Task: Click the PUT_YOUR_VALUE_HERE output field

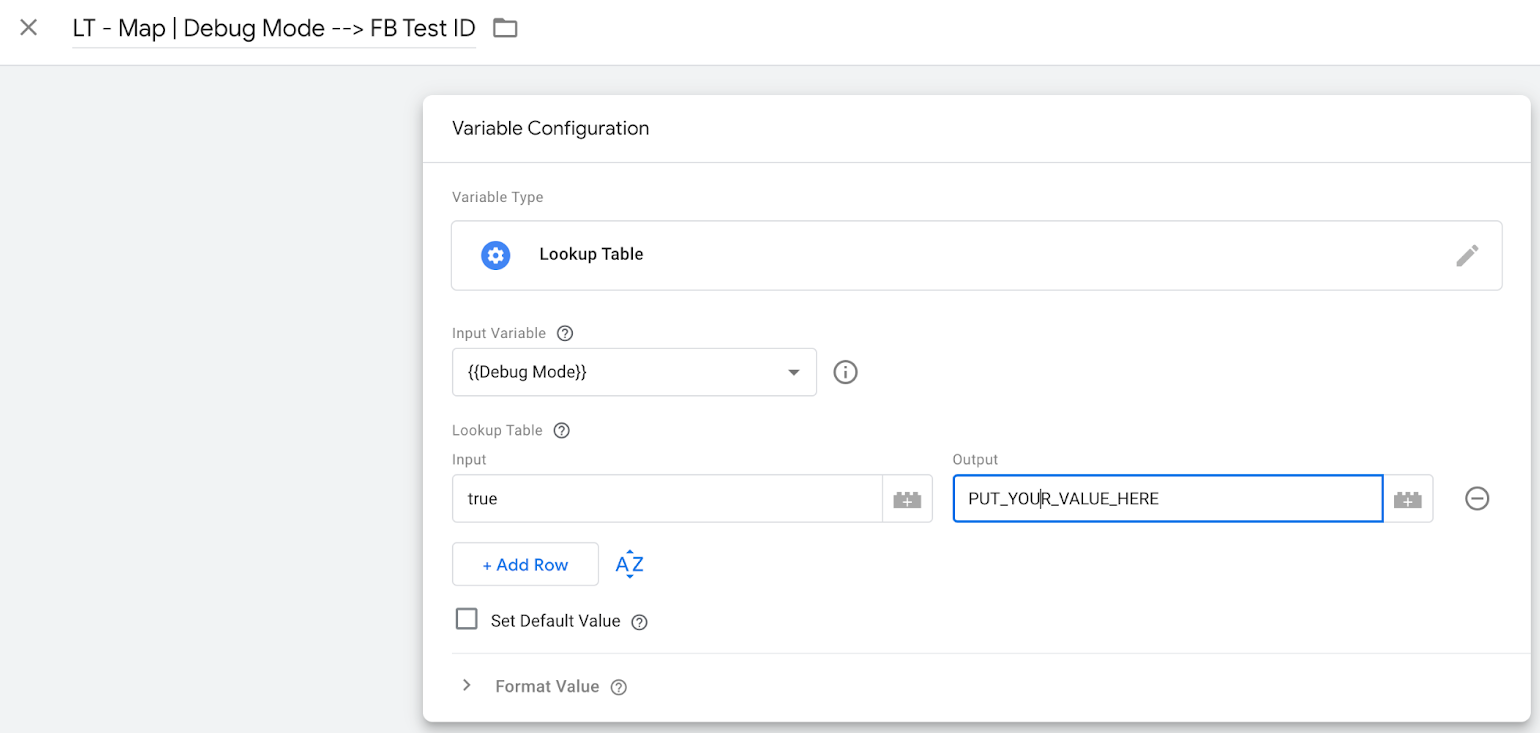Action: [1167, 498]
